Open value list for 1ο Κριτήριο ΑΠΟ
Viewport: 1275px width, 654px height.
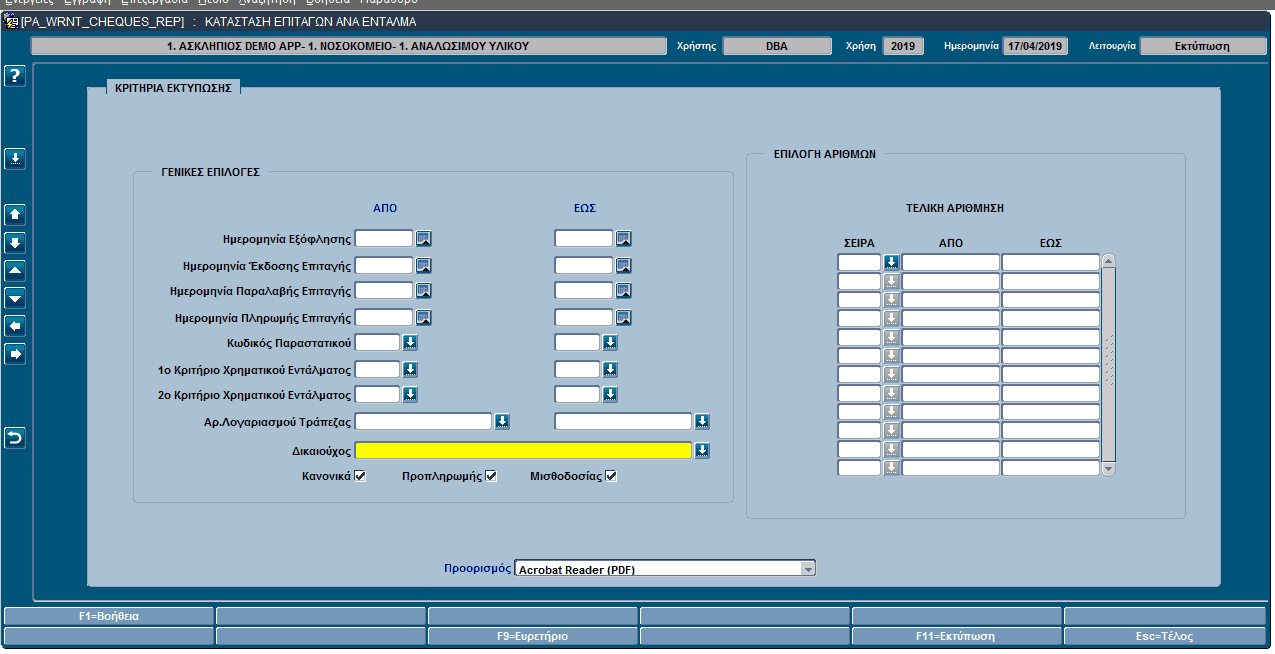410,369
